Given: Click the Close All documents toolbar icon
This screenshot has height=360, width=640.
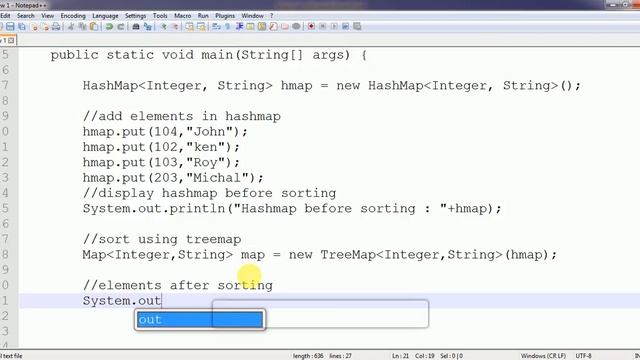Looking at the screenshot, I should (45, 27).
